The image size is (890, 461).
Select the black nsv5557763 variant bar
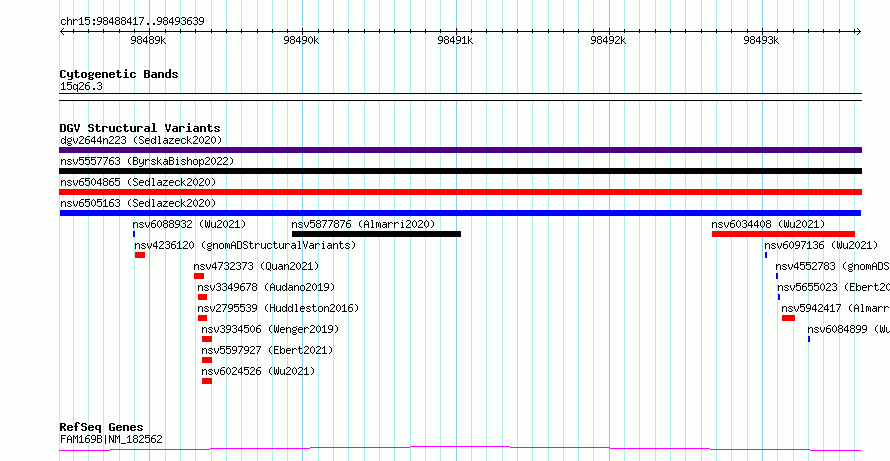(x=460, y=171)
